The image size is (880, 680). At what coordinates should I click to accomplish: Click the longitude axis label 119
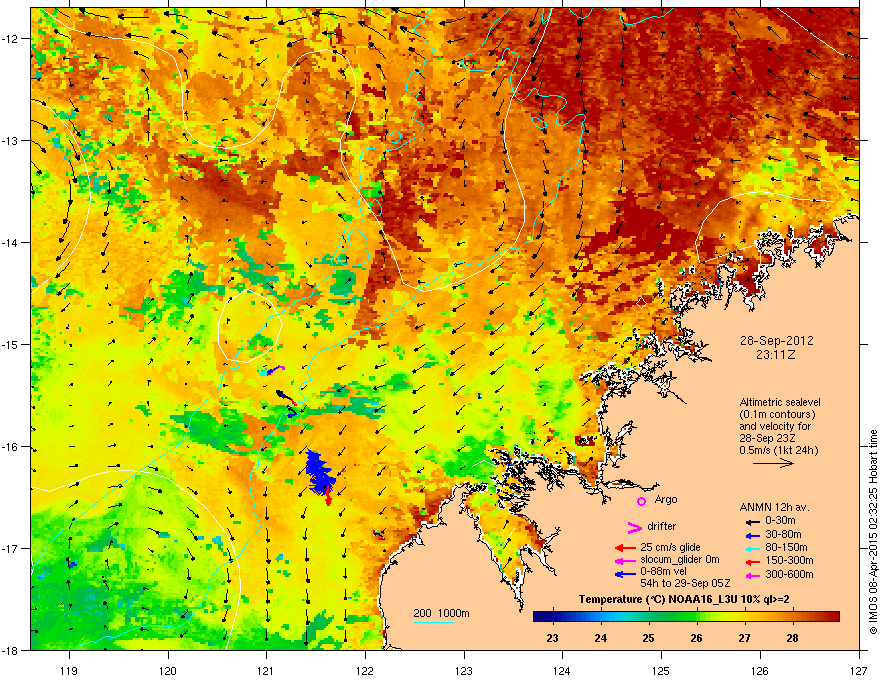tap(69, 671)
